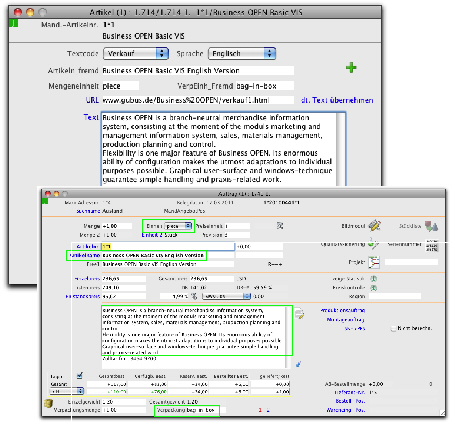Click the blue Einzelpreis label
455x427 pixels.
pos(87,279)
